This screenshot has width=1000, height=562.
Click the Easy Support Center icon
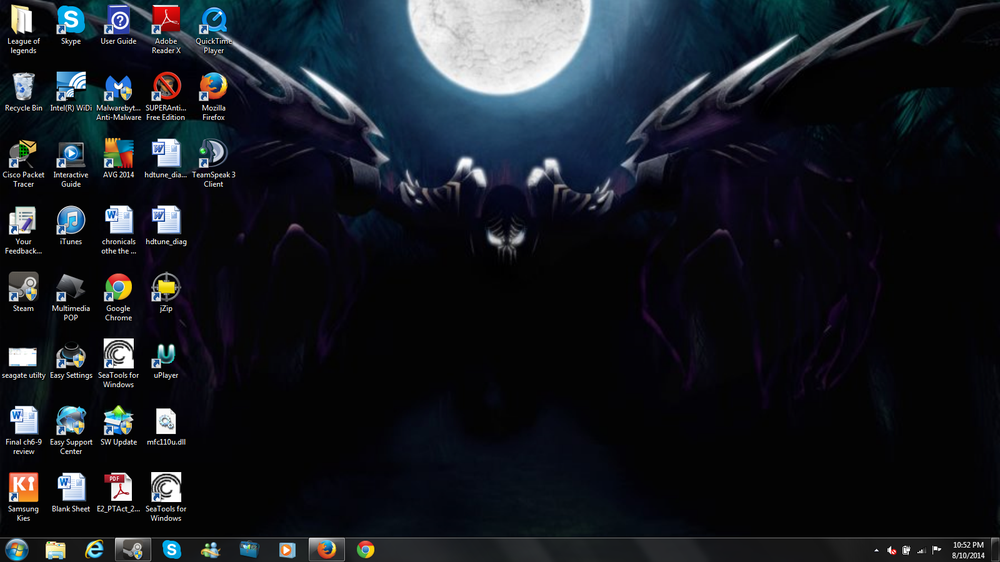pyautogui.click(x=71, y=431)
